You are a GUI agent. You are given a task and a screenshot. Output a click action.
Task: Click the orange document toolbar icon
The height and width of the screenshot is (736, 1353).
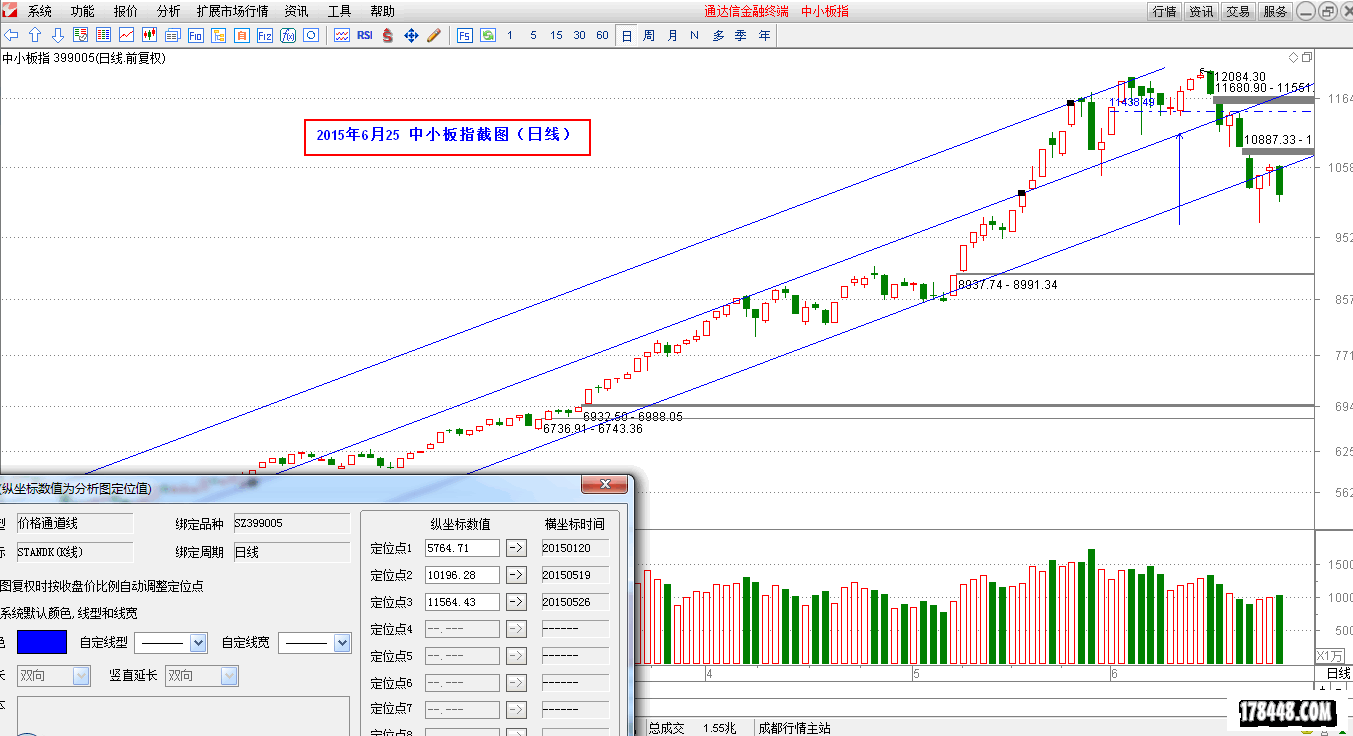tap(241, 35)
